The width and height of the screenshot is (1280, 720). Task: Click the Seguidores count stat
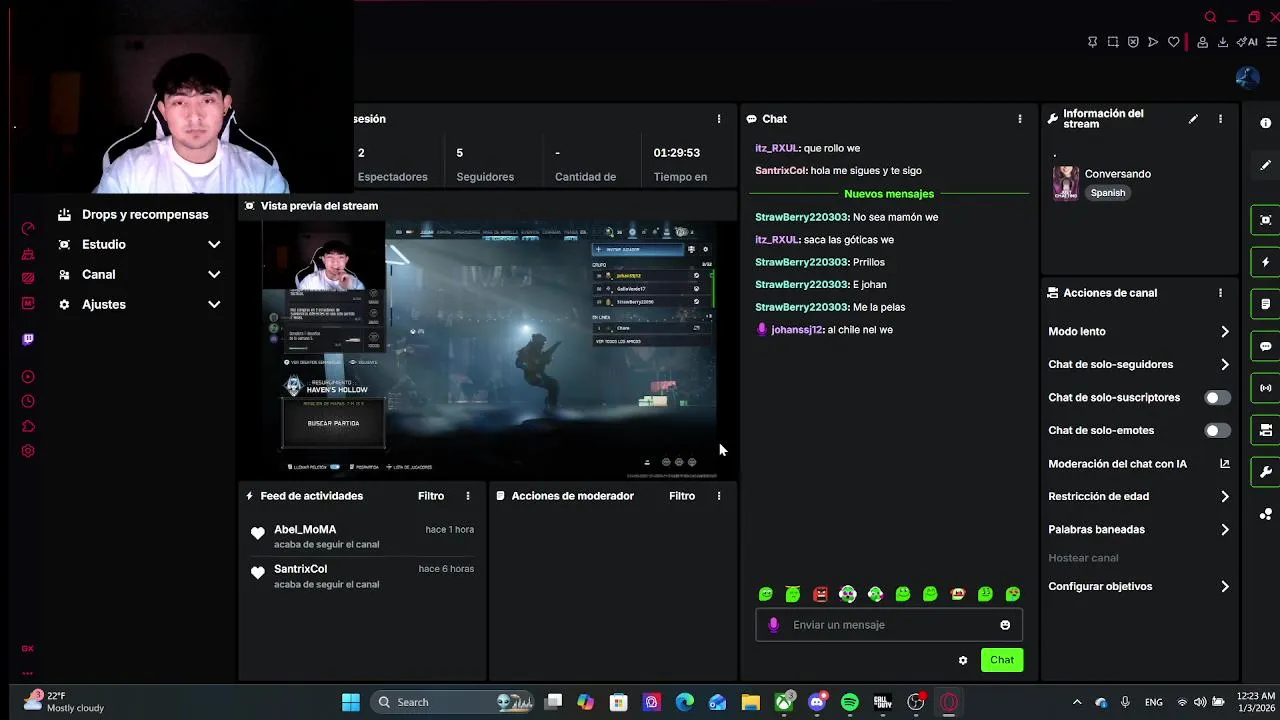(x=485, y=165)
